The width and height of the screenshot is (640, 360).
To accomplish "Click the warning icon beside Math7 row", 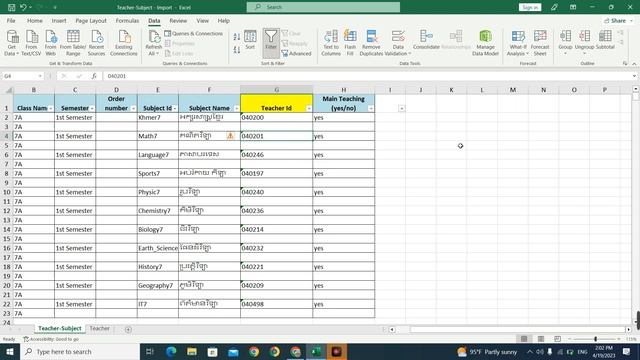I will pyautogui.click(x=230, y=136).
